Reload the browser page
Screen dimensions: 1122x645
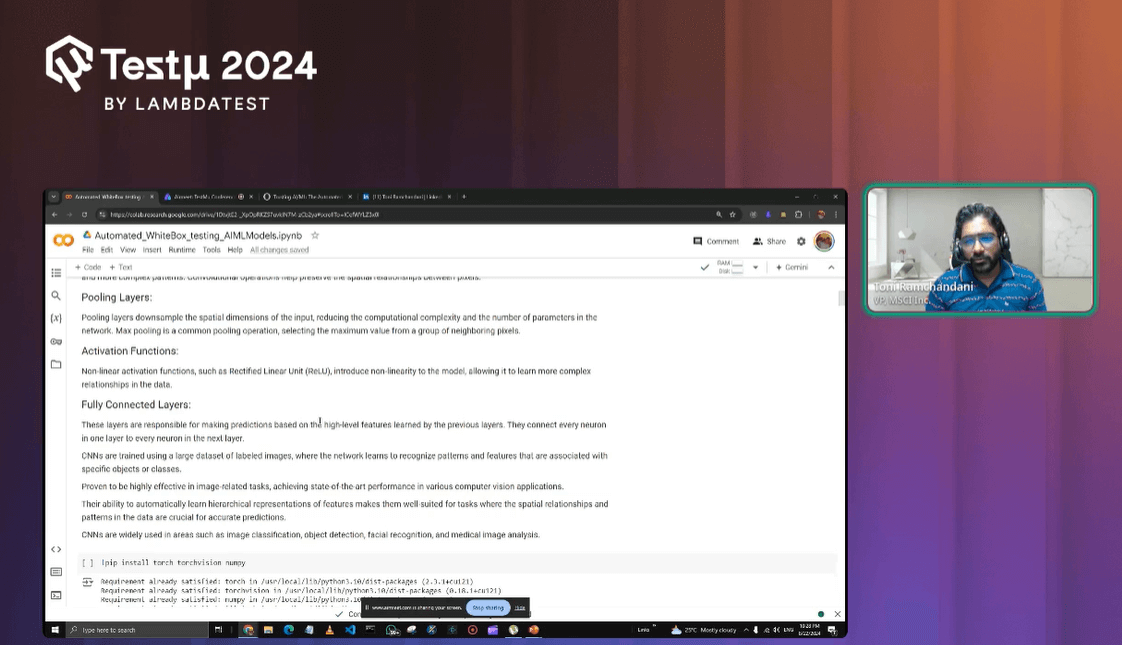coord(84,214)
